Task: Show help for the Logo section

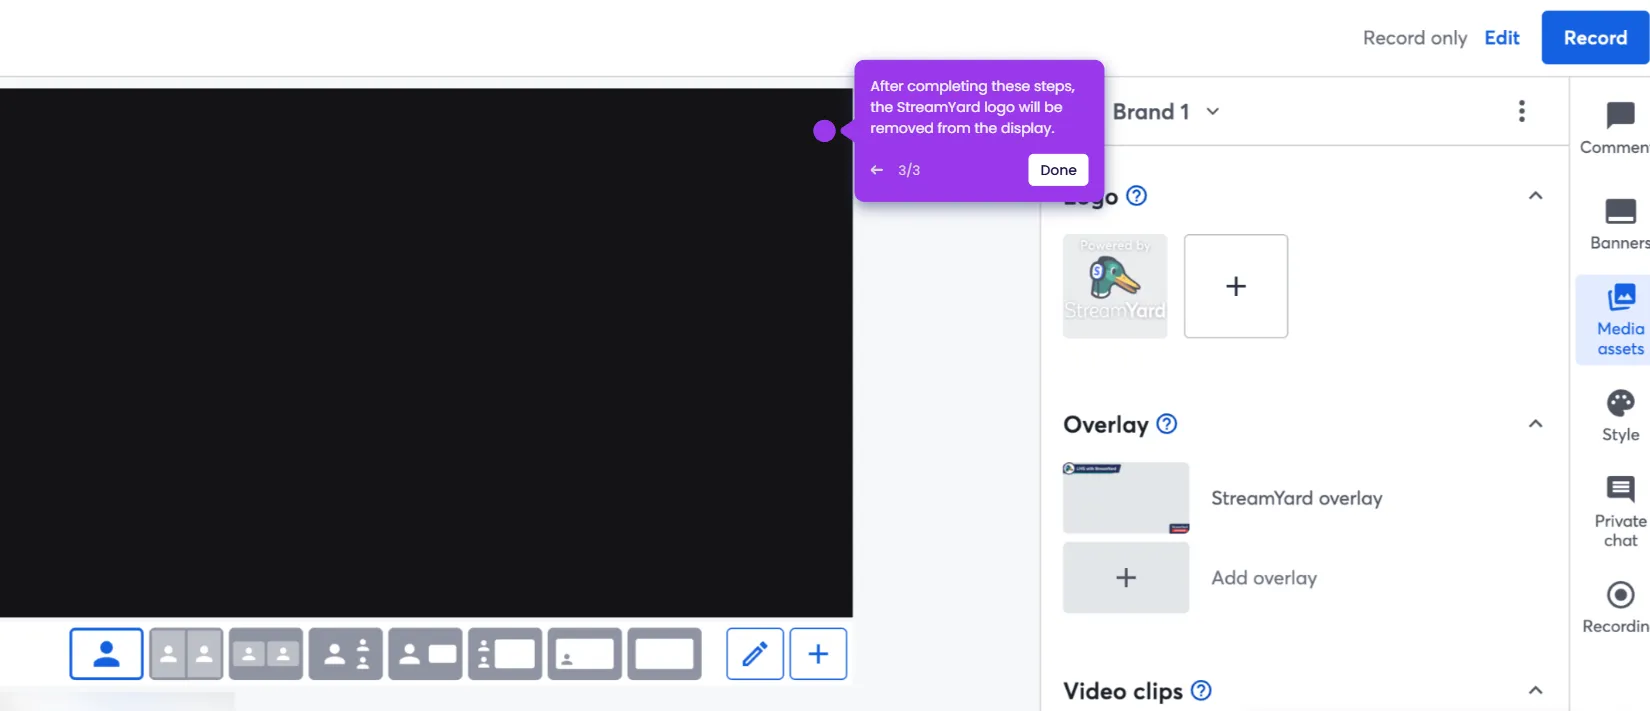Action: pos(1137,196)
